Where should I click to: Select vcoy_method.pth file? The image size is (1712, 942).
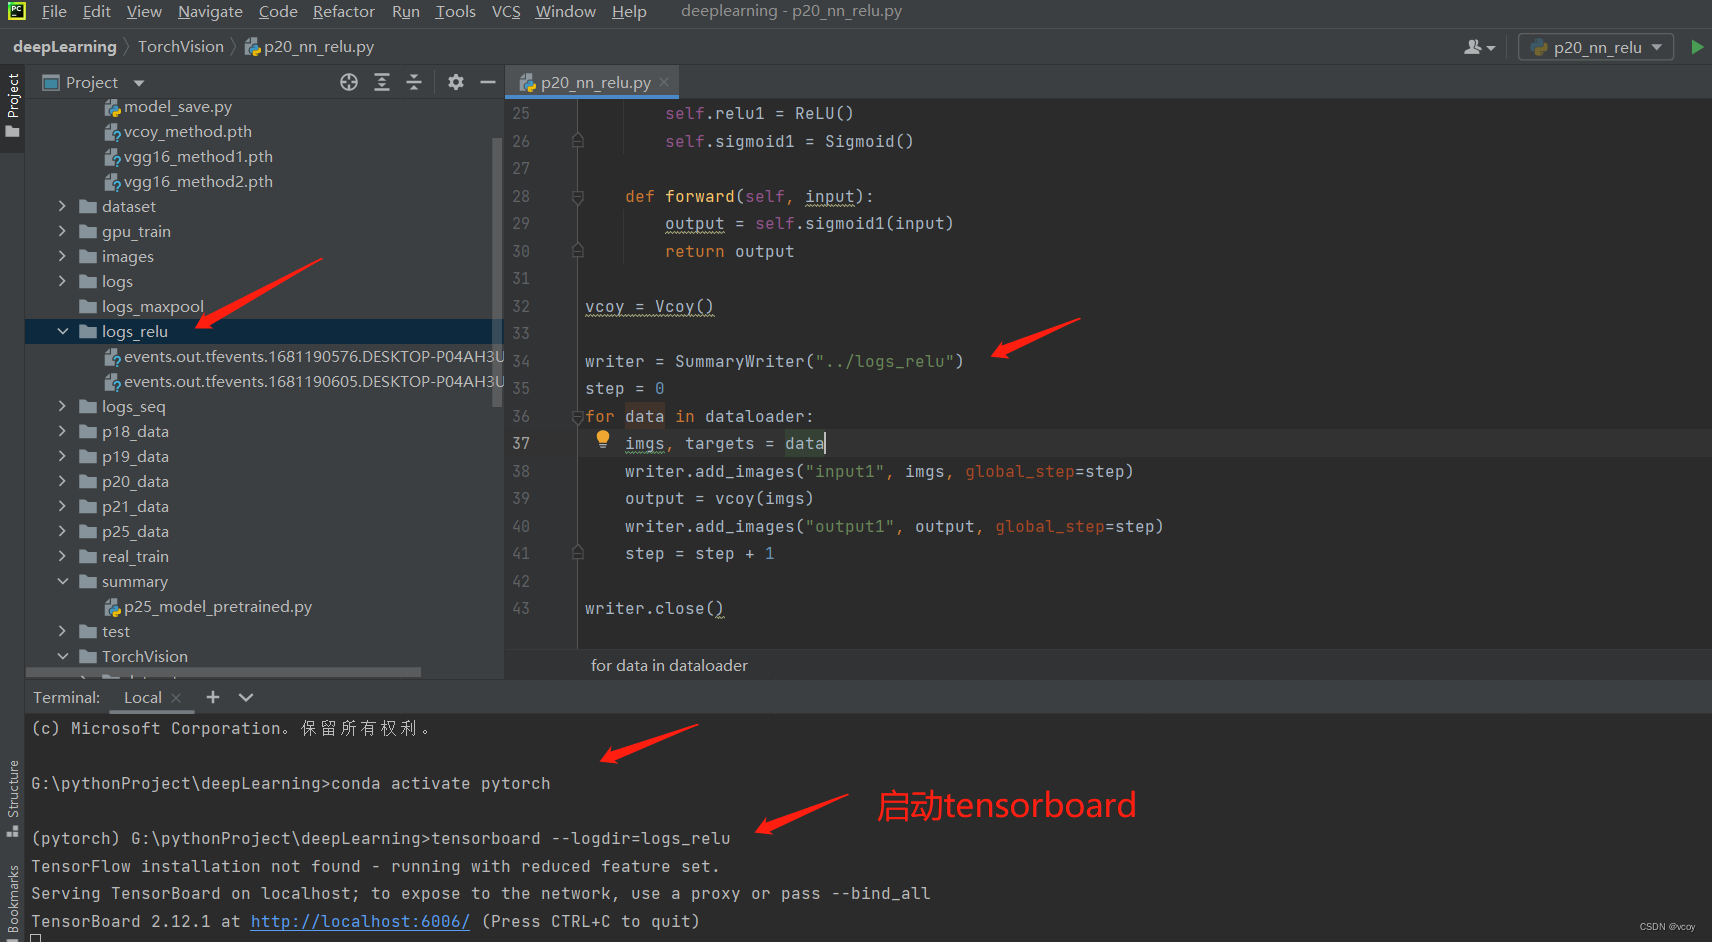coord(187,131)
